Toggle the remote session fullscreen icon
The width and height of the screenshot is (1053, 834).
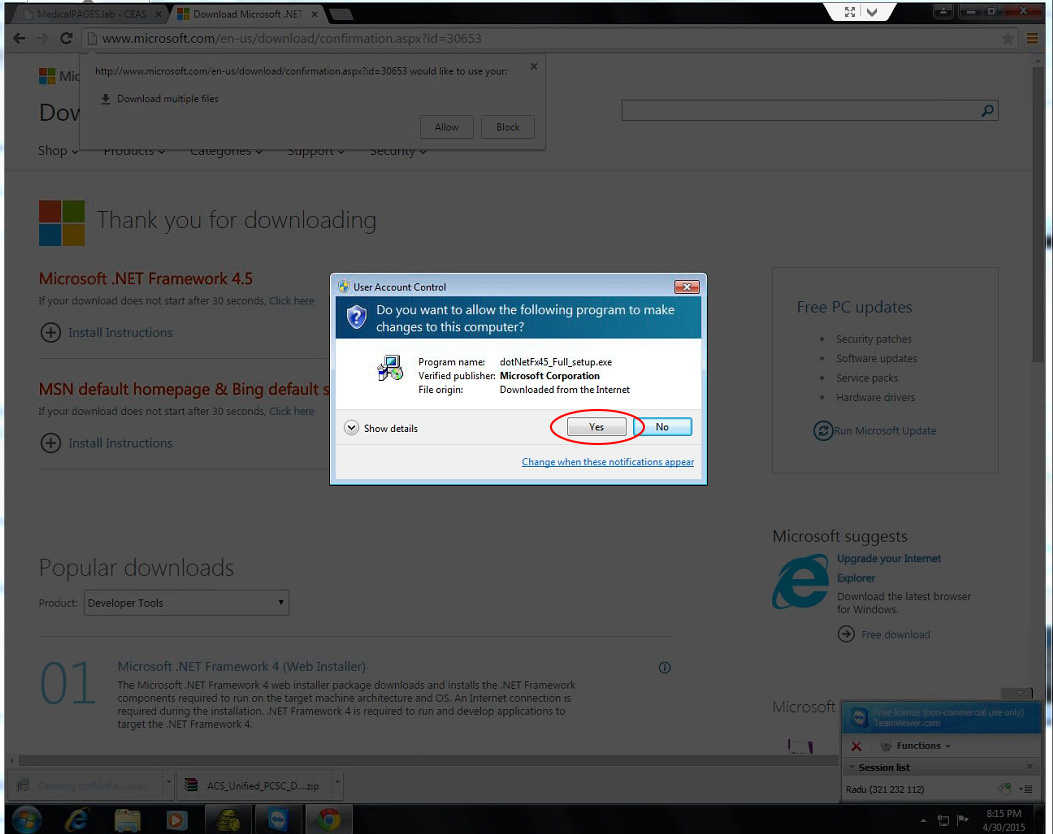[850, 12]
